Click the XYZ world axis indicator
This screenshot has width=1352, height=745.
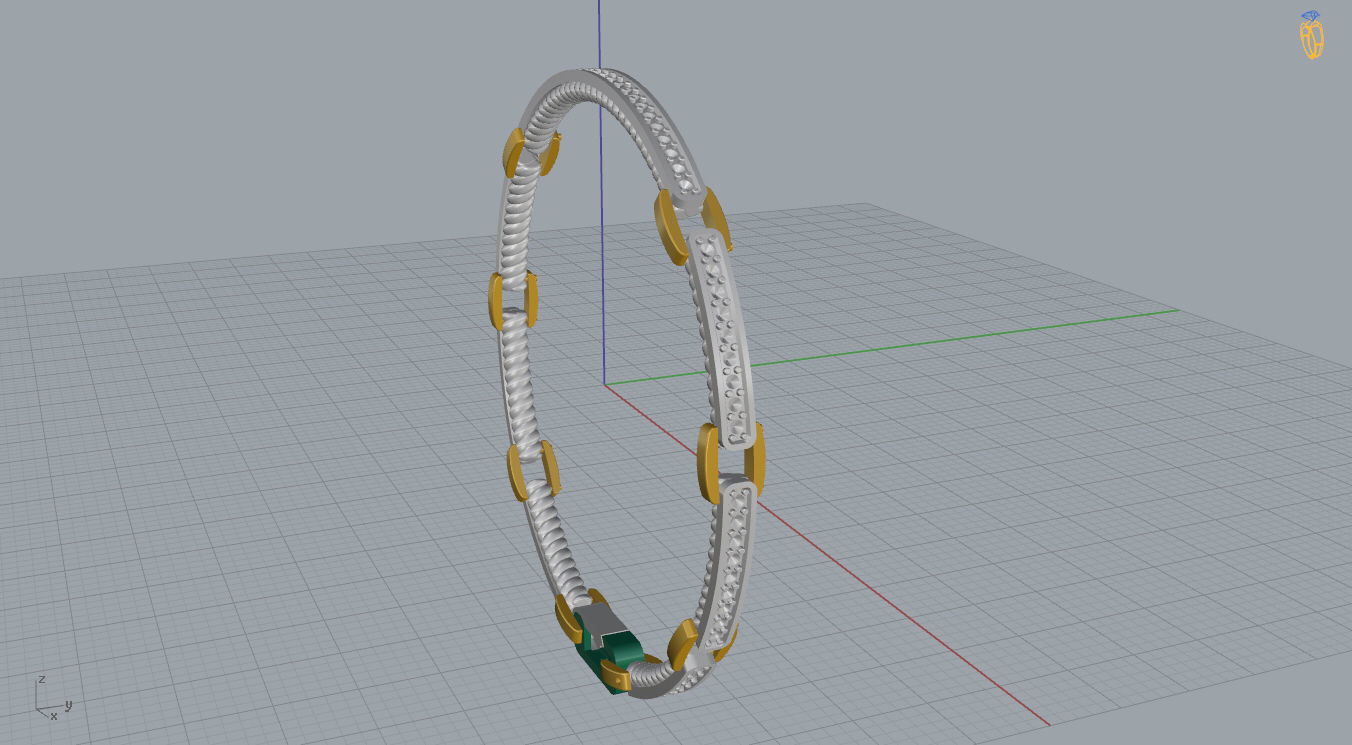pyautogui.click(x=53, y=699)
